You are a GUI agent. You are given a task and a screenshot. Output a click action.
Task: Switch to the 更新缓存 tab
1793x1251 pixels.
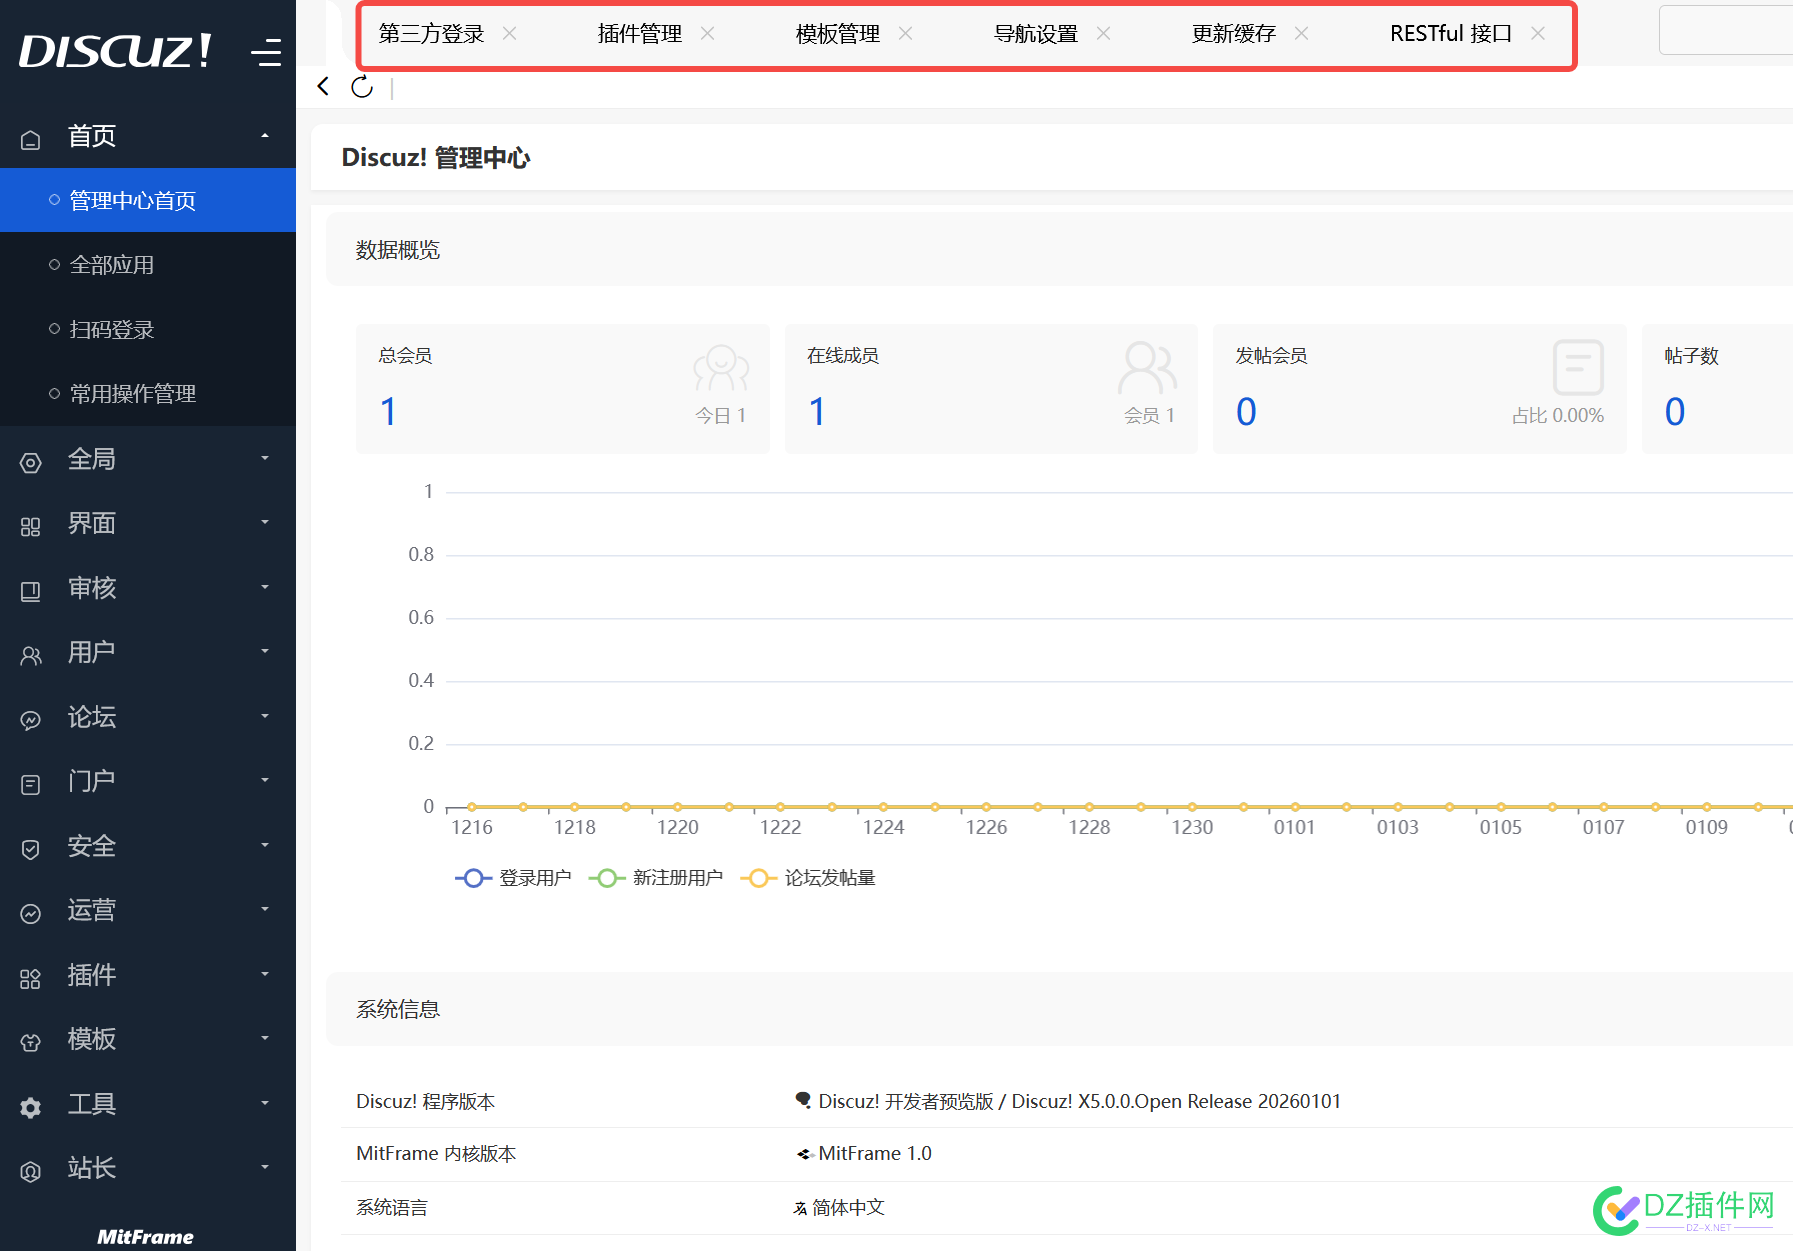pyautogui.click(x=1234, y=34)
